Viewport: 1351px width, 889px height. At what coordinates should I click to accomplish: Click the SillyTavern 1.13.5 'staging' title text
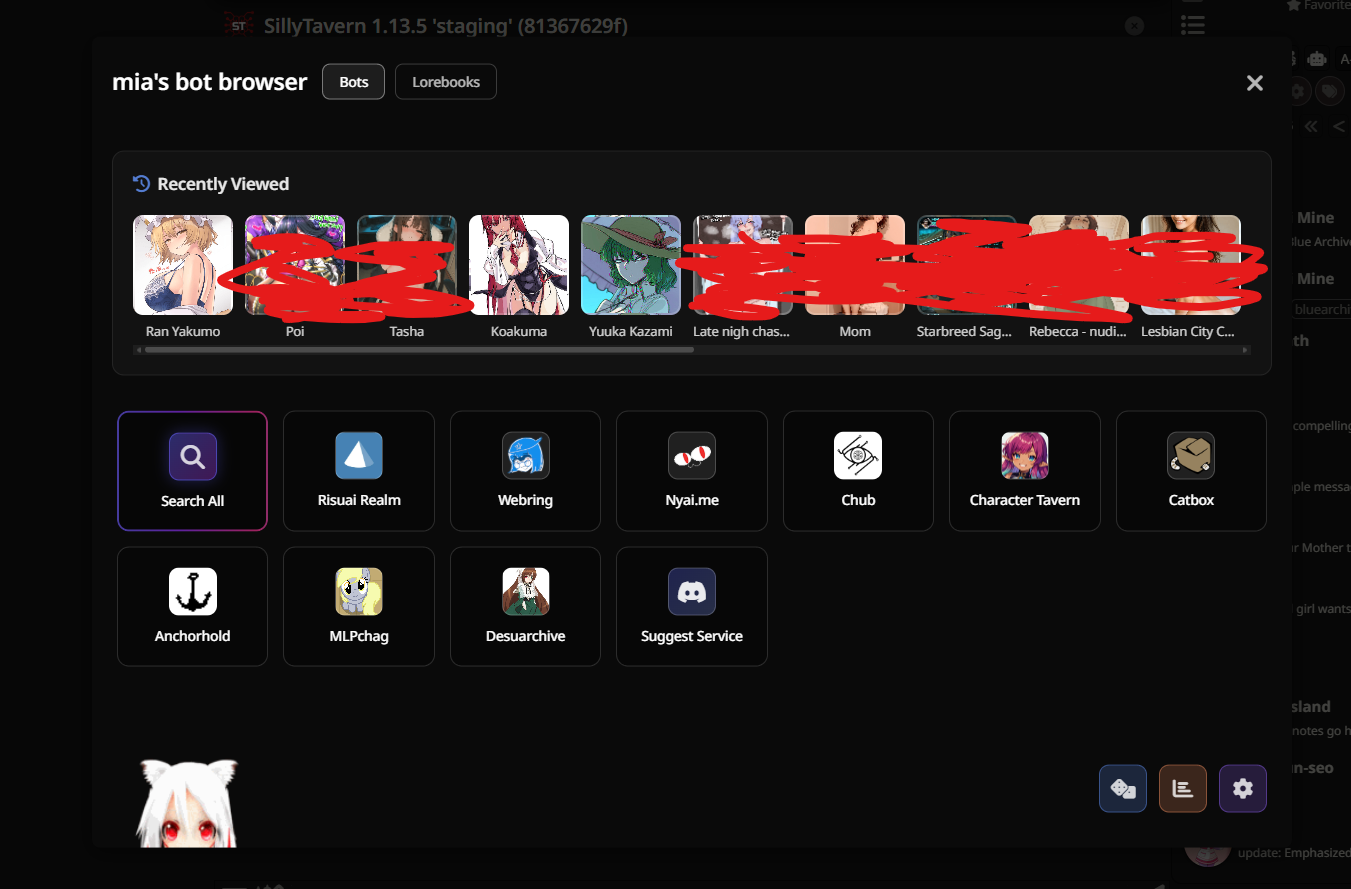tap(446, 26)
